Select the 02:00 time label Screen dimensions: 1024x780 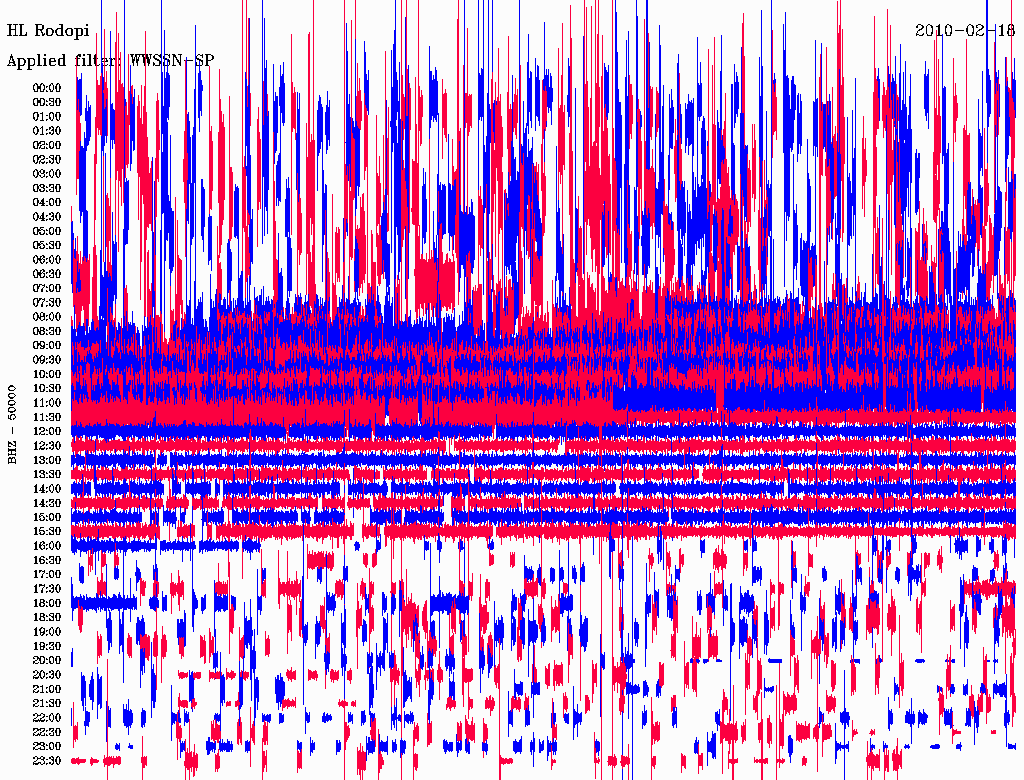(x=47, y=146)
